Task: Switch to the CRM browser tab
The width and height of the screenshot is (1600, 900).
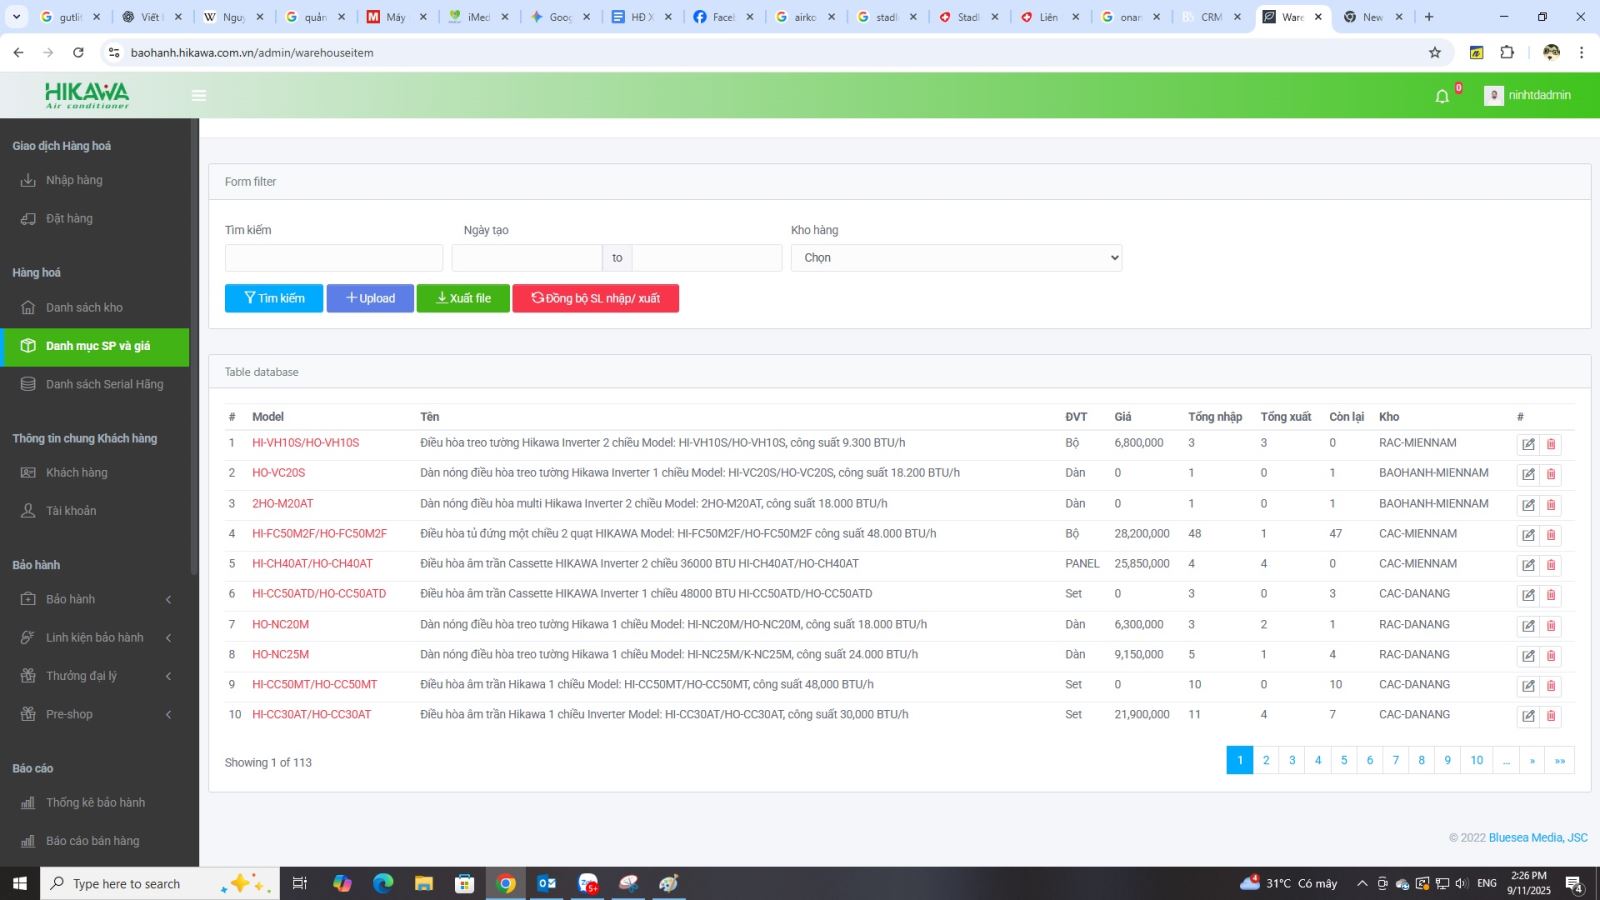Action: 1211,17
